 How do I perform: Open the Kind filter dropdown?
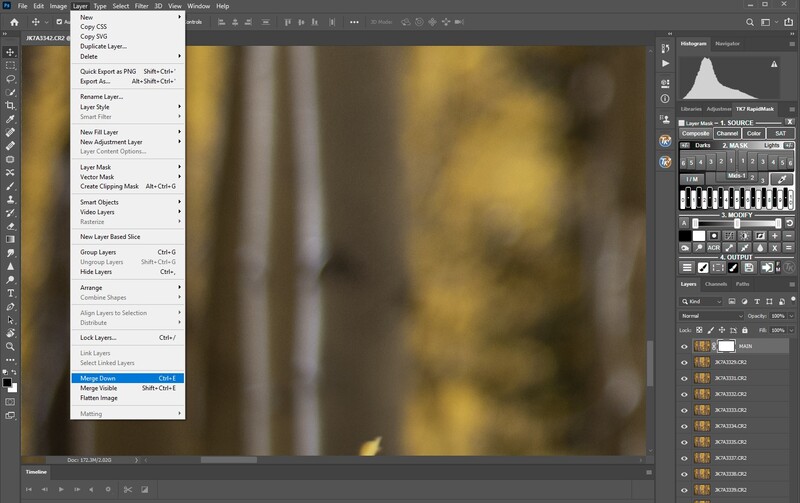[x=701, y=301]
